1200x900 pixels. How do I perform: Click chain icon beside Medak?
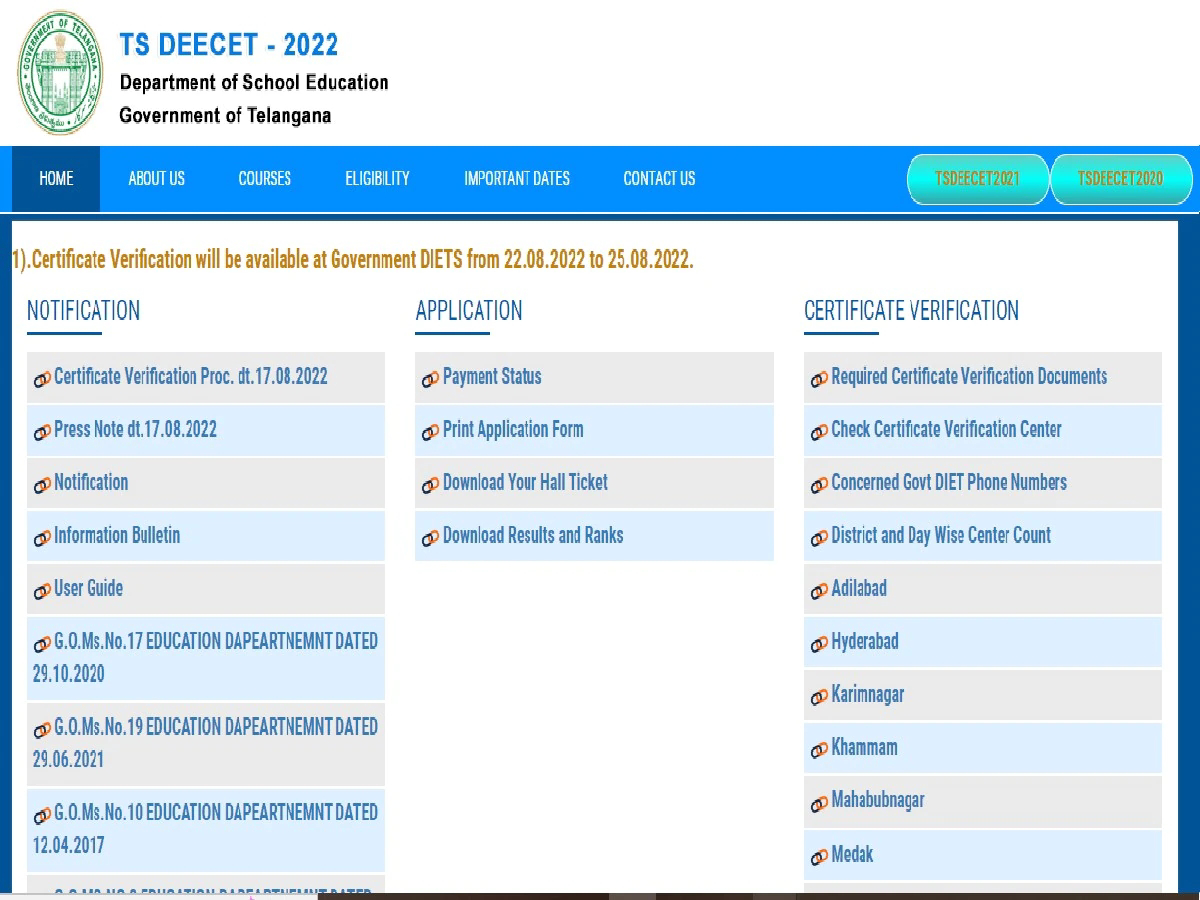(819, 857)
